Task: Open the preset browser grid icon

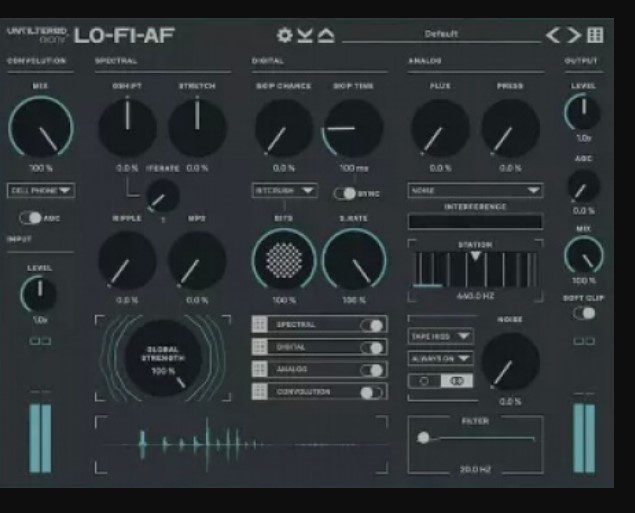Action: 595,35
